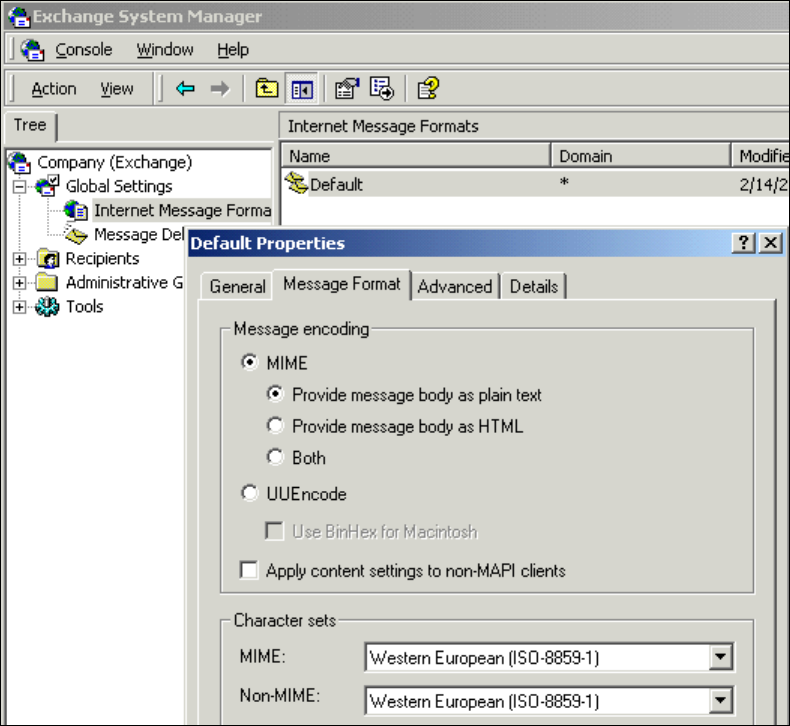790x726 pixels.
Task: Select Provide message body as HTML
Action: pos(275,426)
